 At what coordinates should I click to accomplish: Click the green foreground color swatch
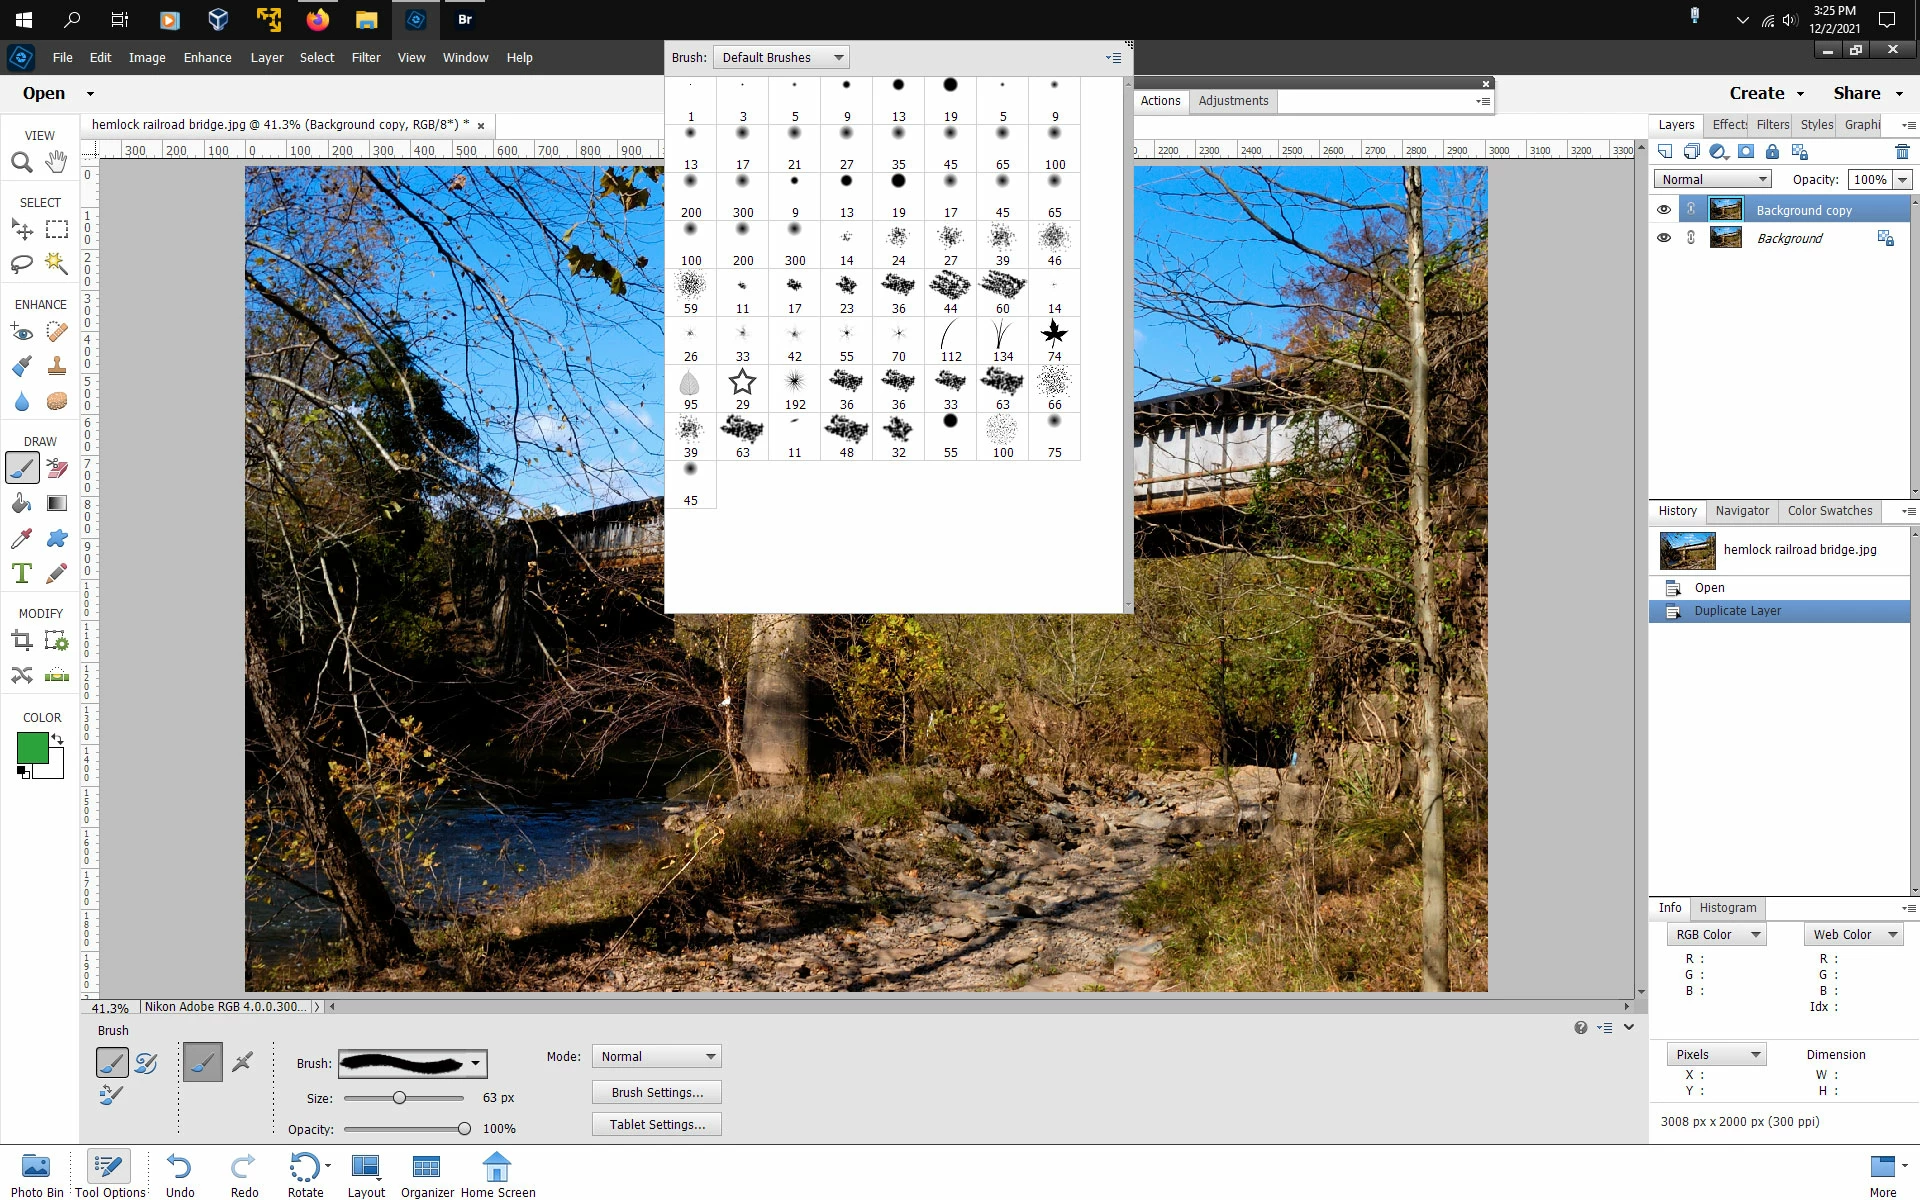[32, 747]
